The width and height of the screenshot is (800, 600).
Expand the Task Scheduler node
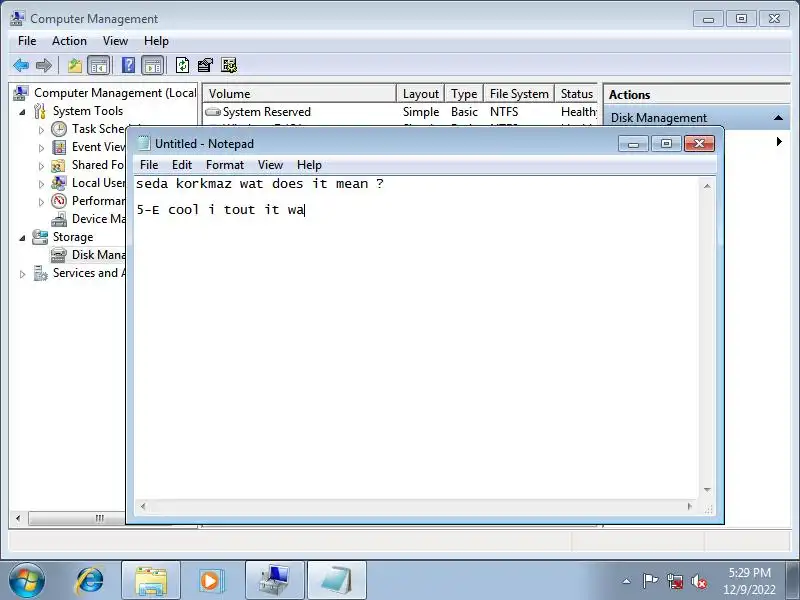pos(41,130)
